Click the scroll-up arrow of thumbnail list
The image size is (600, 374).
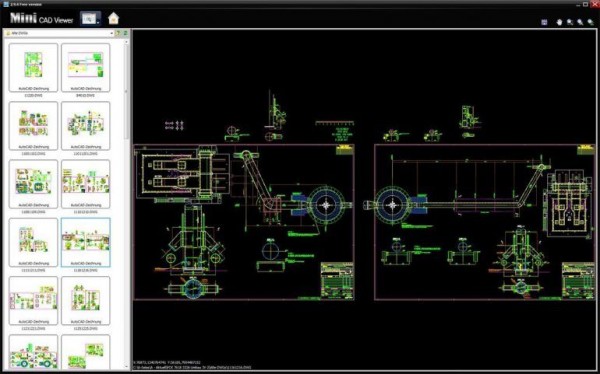(x=127, y=42)
